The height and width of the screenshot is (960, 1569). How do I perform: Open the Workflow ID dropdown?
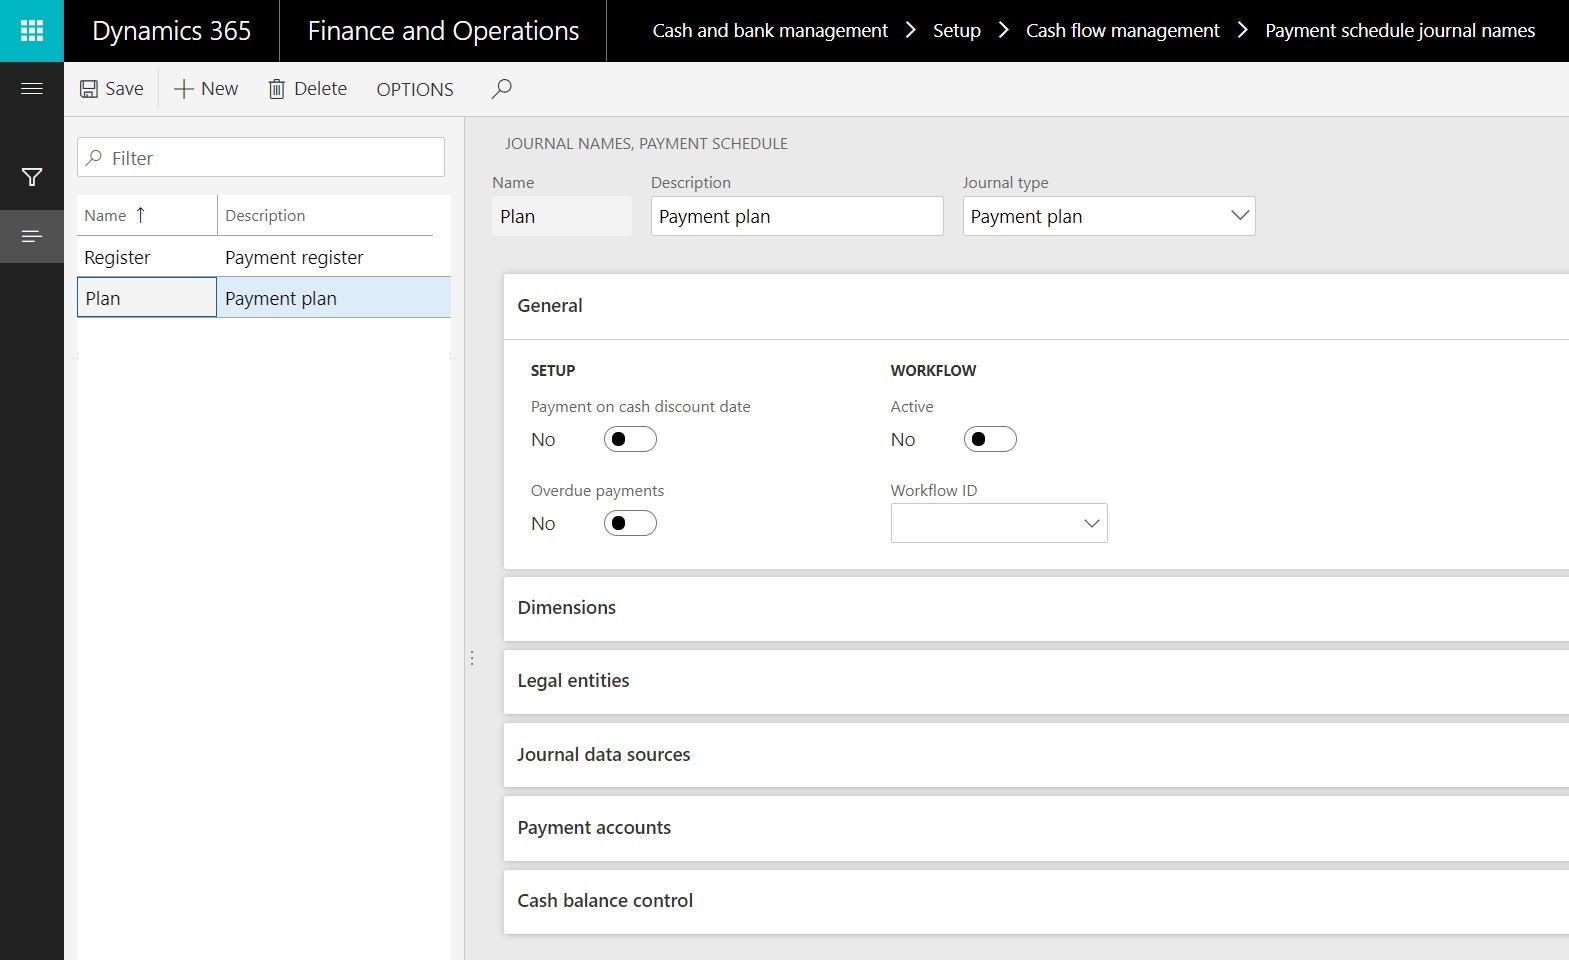coord(1091,523)
